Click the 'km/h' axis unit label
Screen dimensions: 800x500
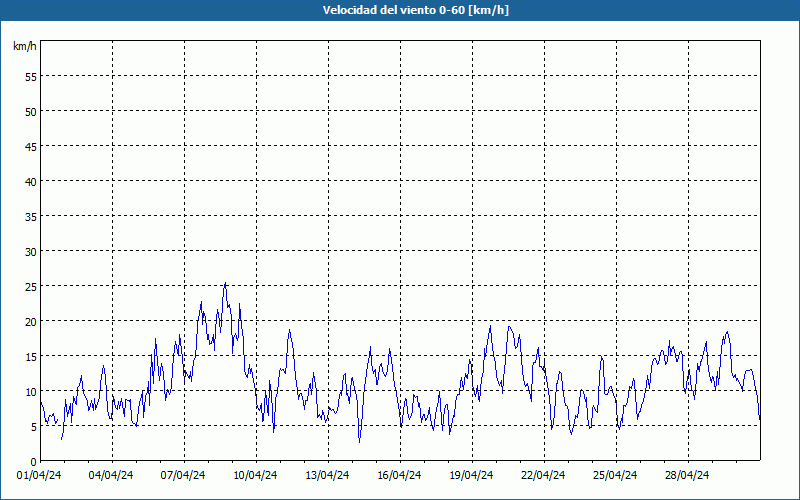(x=24, y=46)
